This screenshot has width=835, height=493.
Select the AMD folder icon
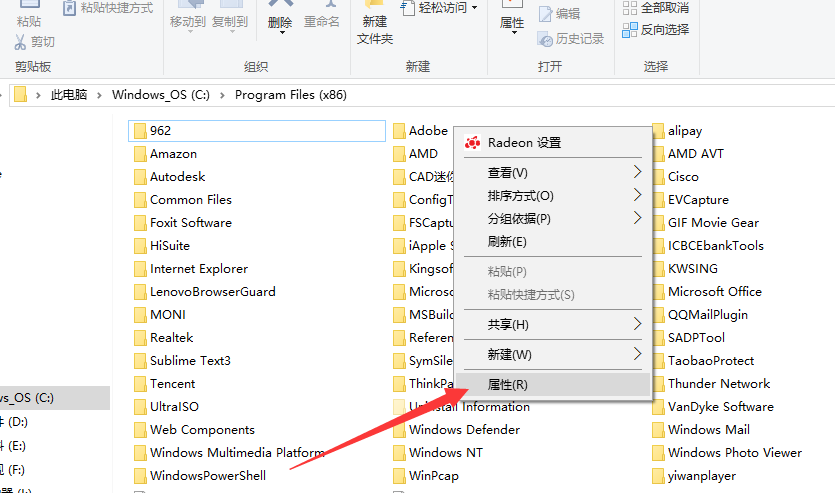point(399,154)
